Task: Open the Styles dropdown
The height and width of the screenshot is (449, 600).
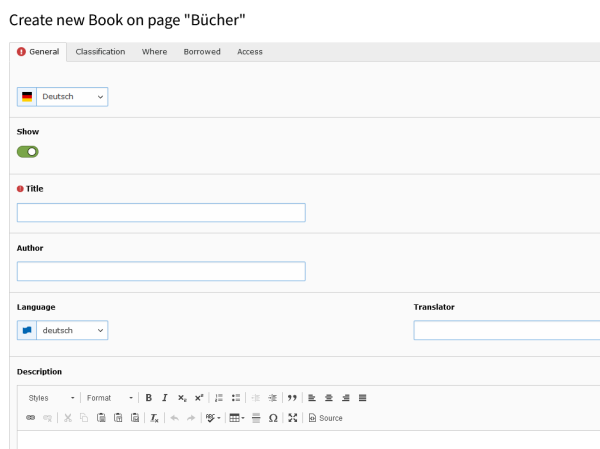Action: pyautogui.click(x=51, y=398)
